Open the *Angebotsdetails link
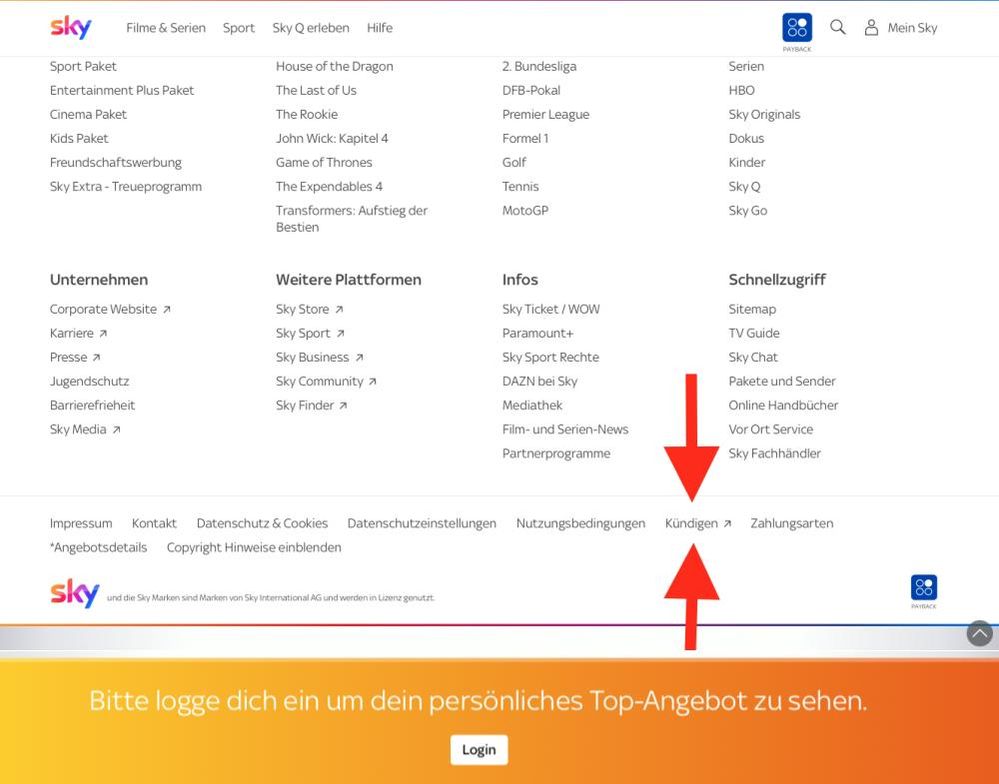The height and width of the screenshot is (784, 999). point(98,548)
